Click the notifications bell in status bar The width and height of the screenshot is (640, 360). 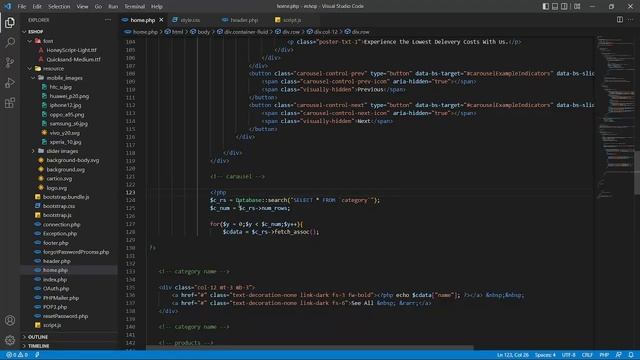pos(631,355)
